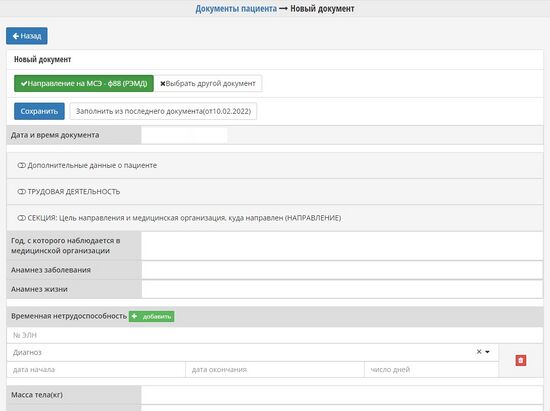The width and height of the screenshot is (550, 411).
Task: Click the Дата и время документа field
Action: click(185, 135)
